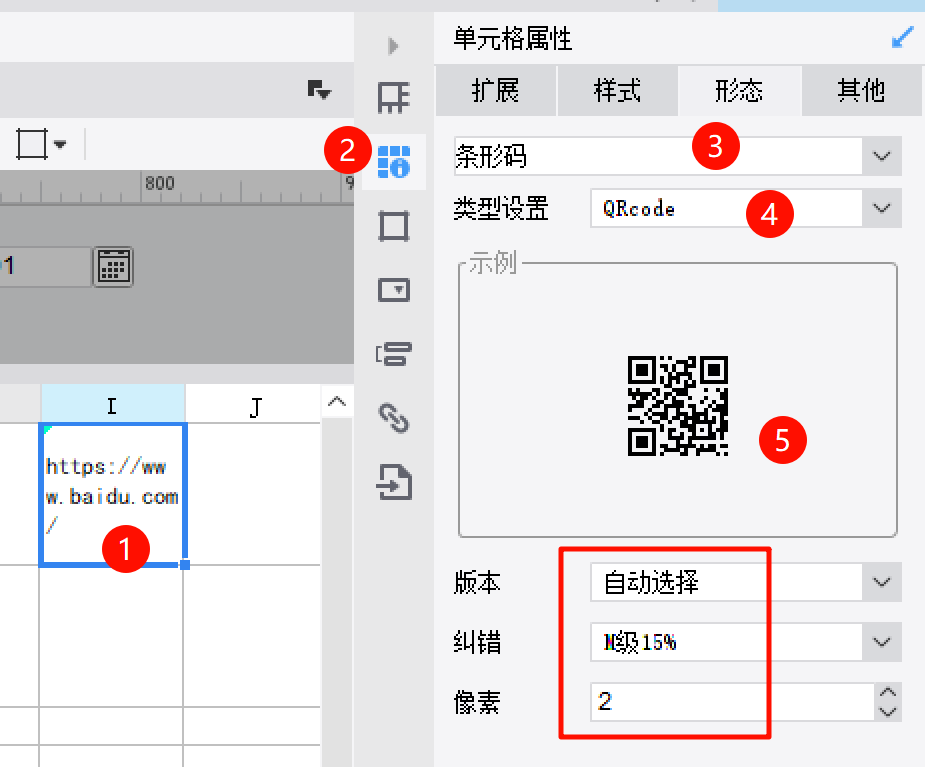Open the widget settings sidebar icon

(393, 290)
